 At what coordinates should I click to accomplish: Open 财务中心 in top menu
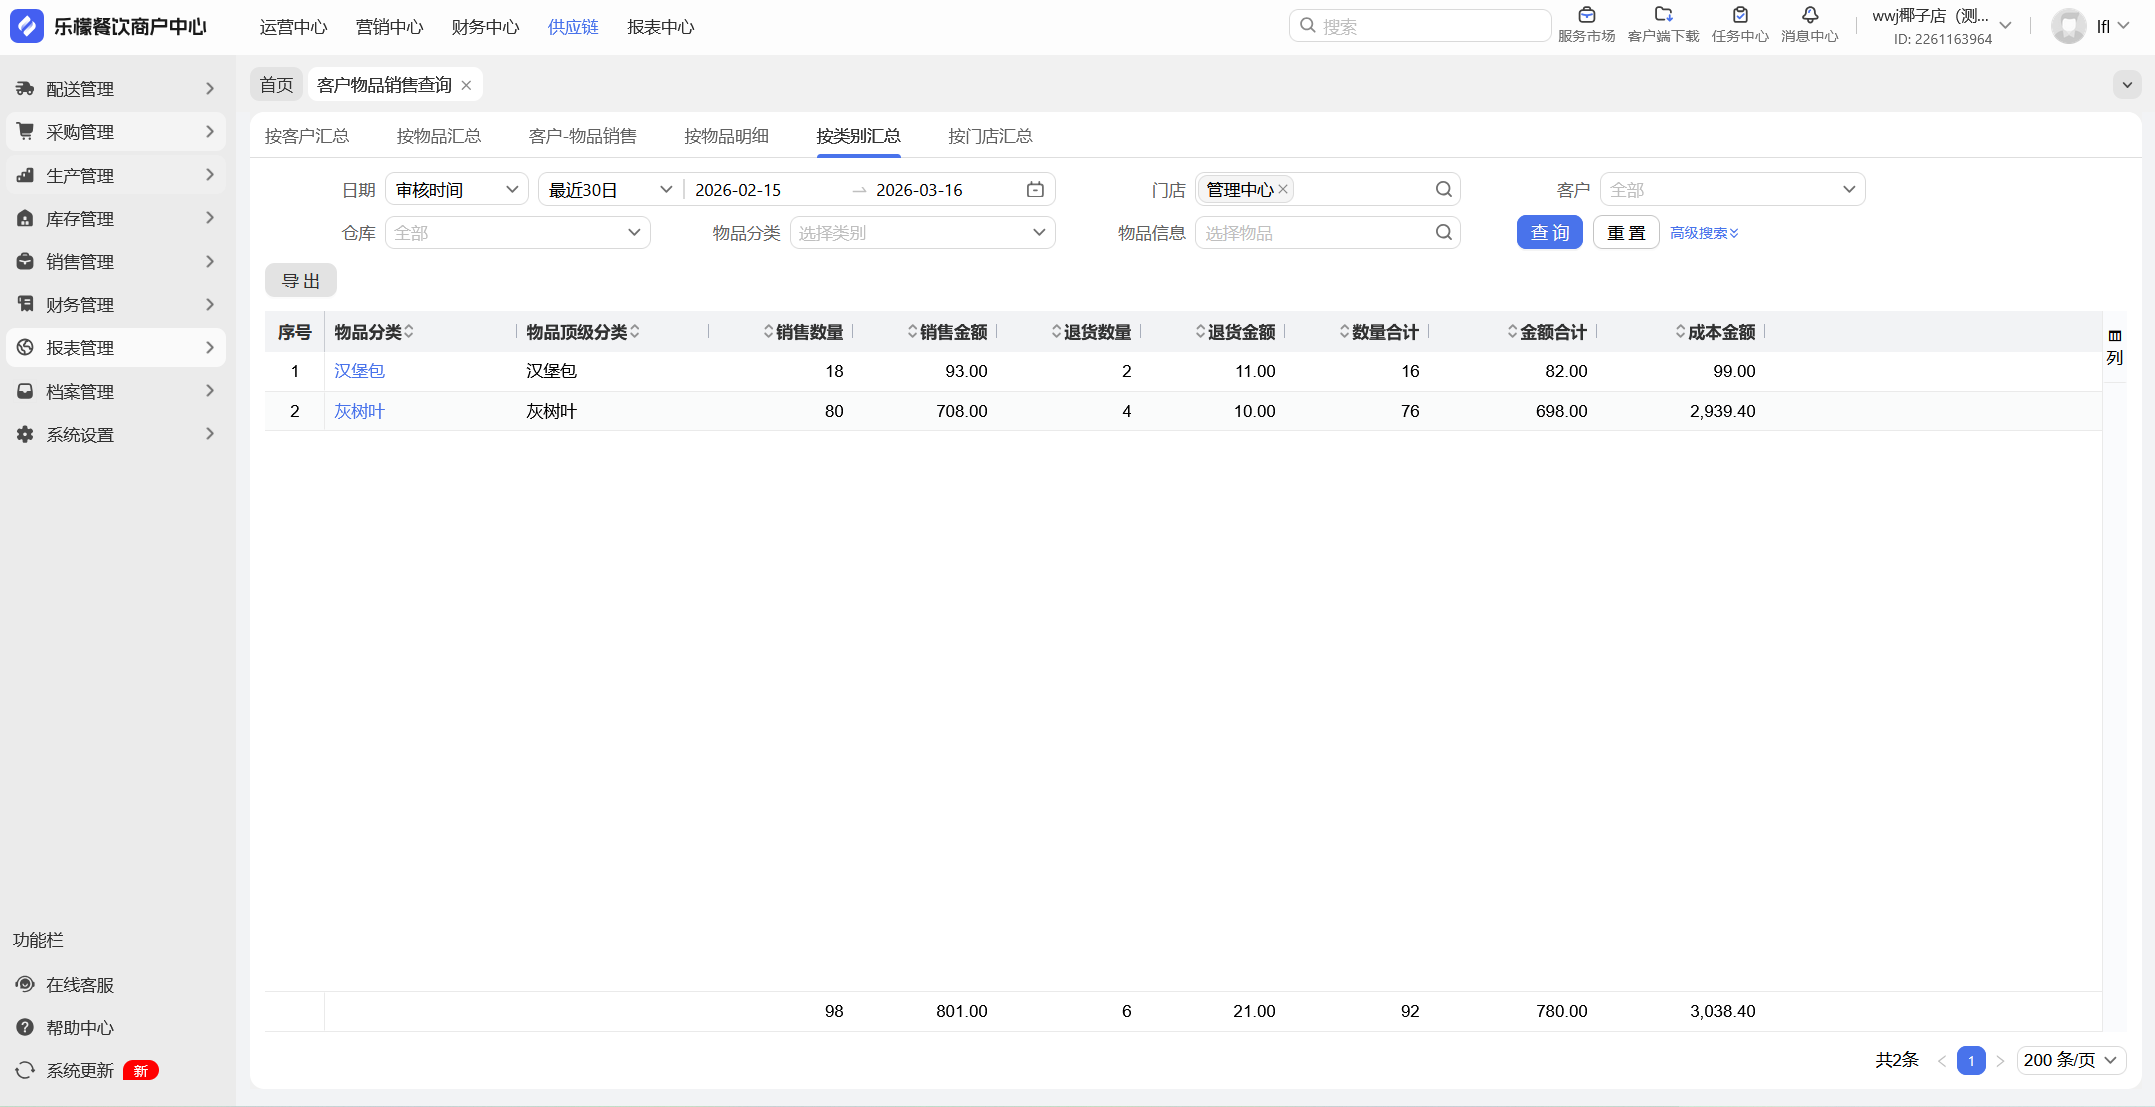(485, 27)
